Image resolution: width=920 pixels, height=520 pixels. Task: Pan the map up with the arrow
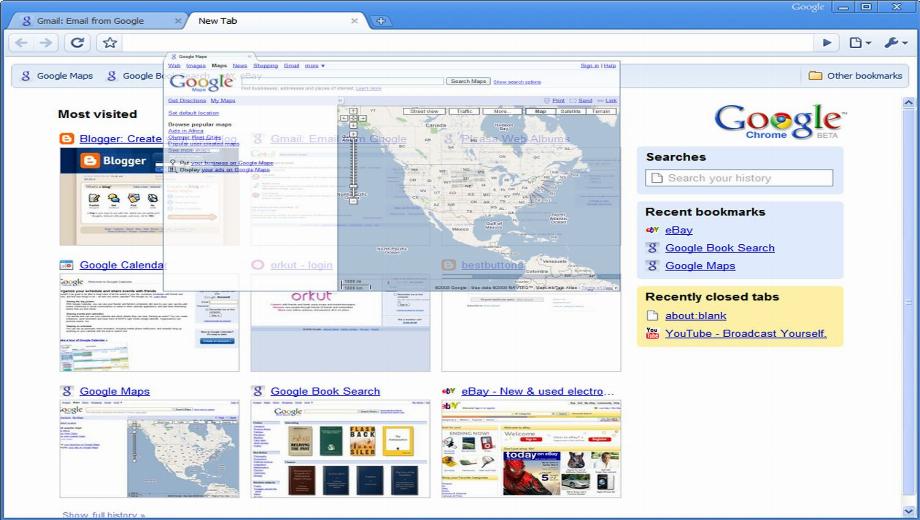click(x=353, y=110)
